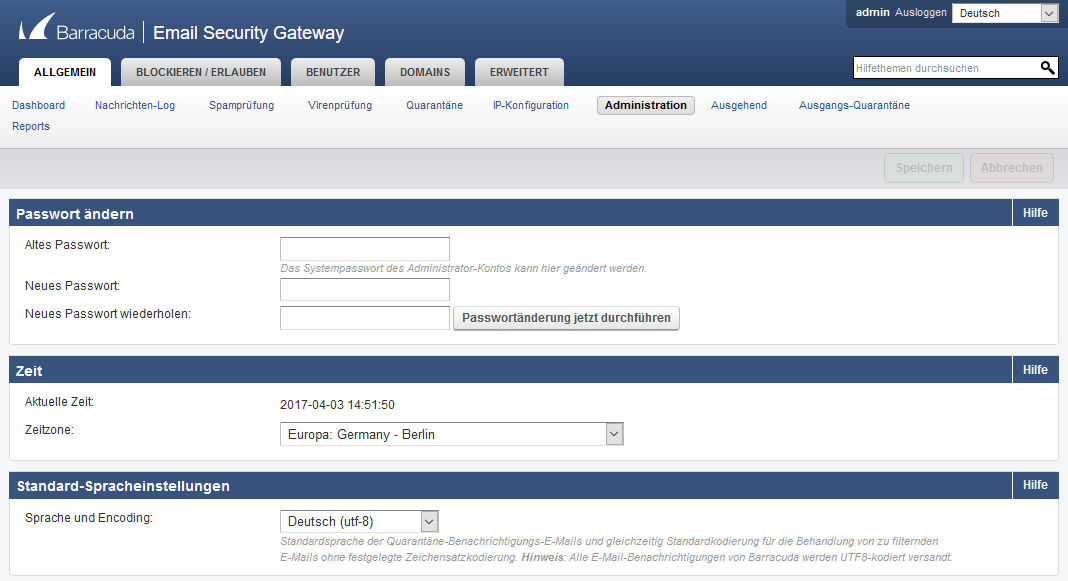The width and height of the screenshot is (1068, 581).
Task: Open the language dropdown showing Deutsch
Action: (1004, 13)
